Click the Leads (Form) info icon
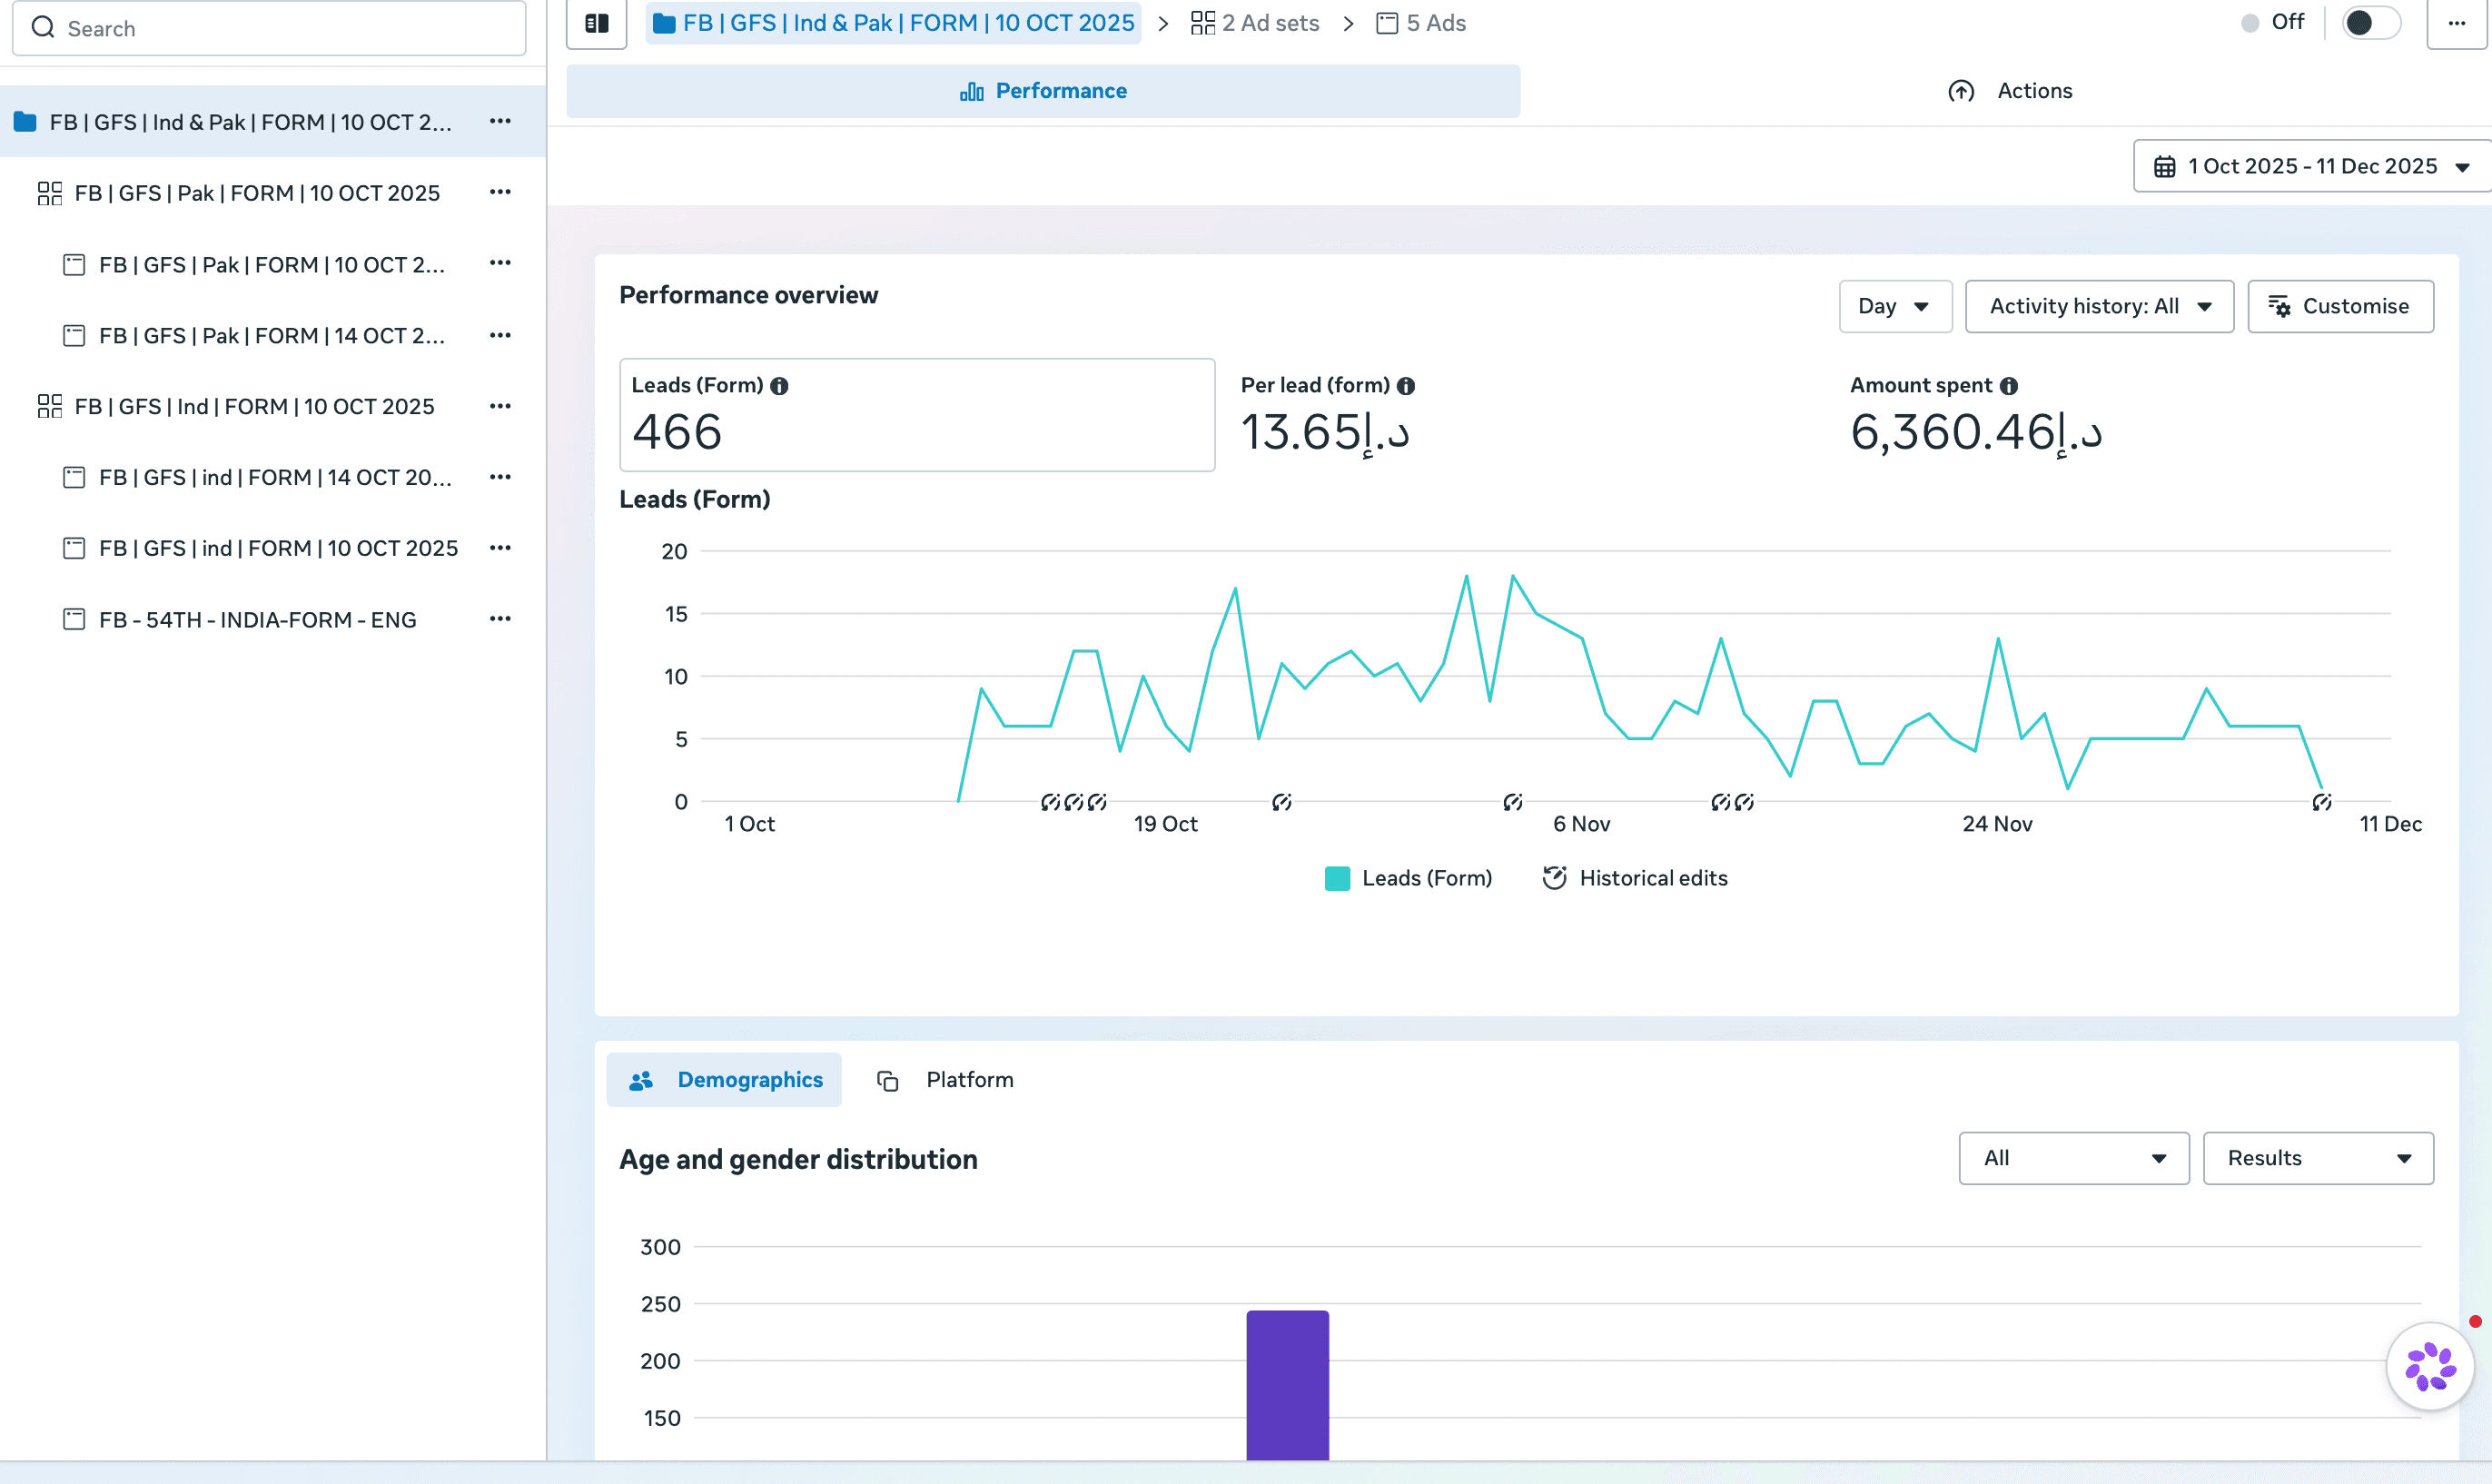Image resolution: width=2492 pixels, height=1484 pixels. (779, 386)
